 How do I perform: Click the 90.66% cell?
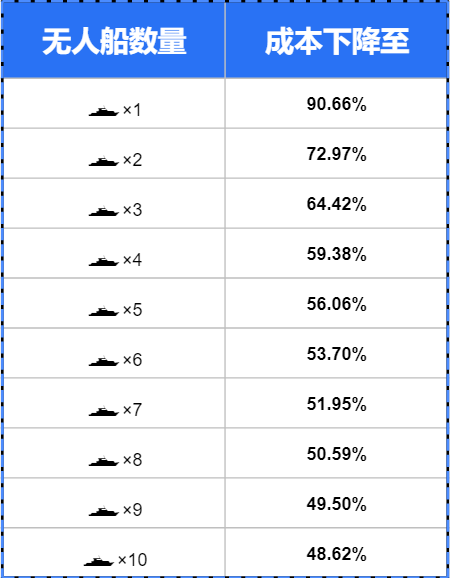[x=336, y=104]
